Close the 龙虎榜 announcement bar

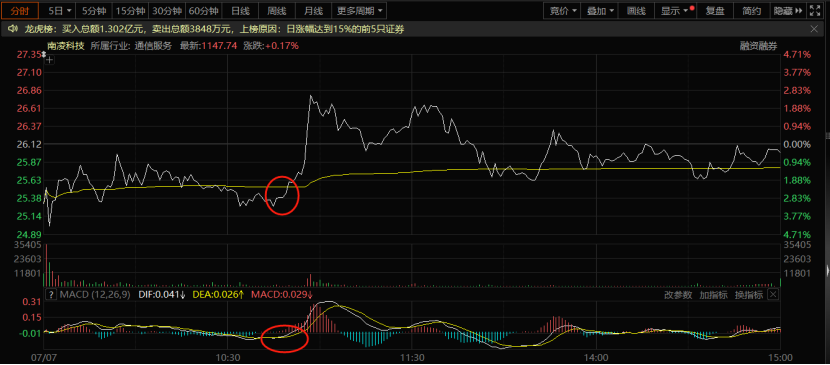(815, 29)
